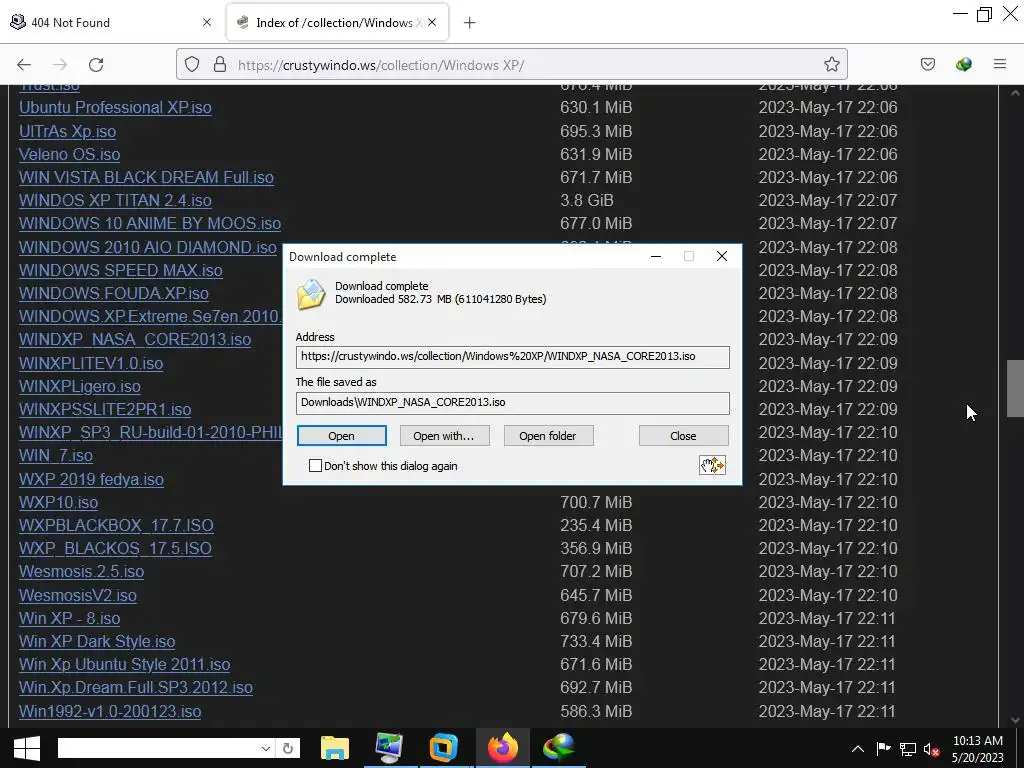Viewport: 1024px width, 768px height.
Task: Click the scrollbar down arrow
Action: coord(1014,720)
